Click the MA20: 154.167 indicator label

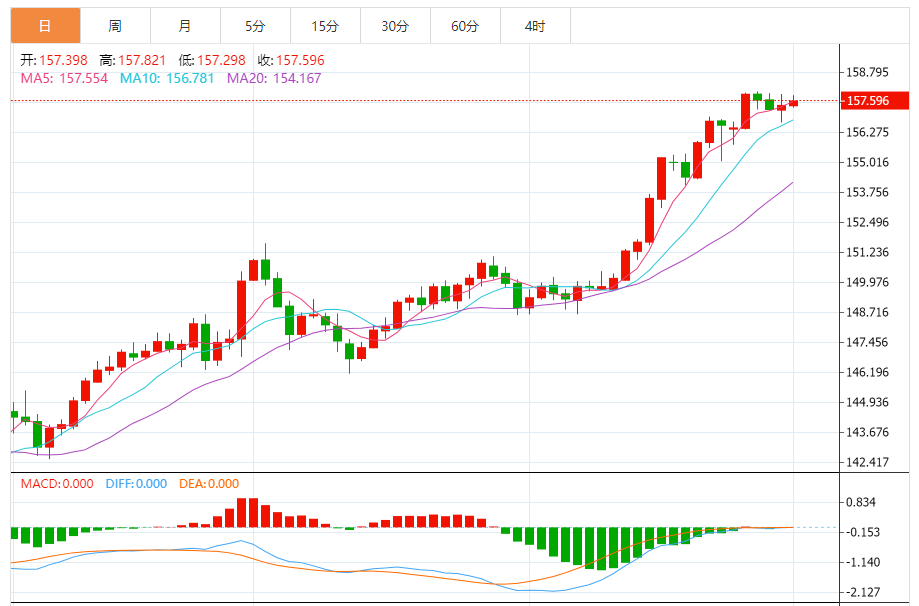274,79
